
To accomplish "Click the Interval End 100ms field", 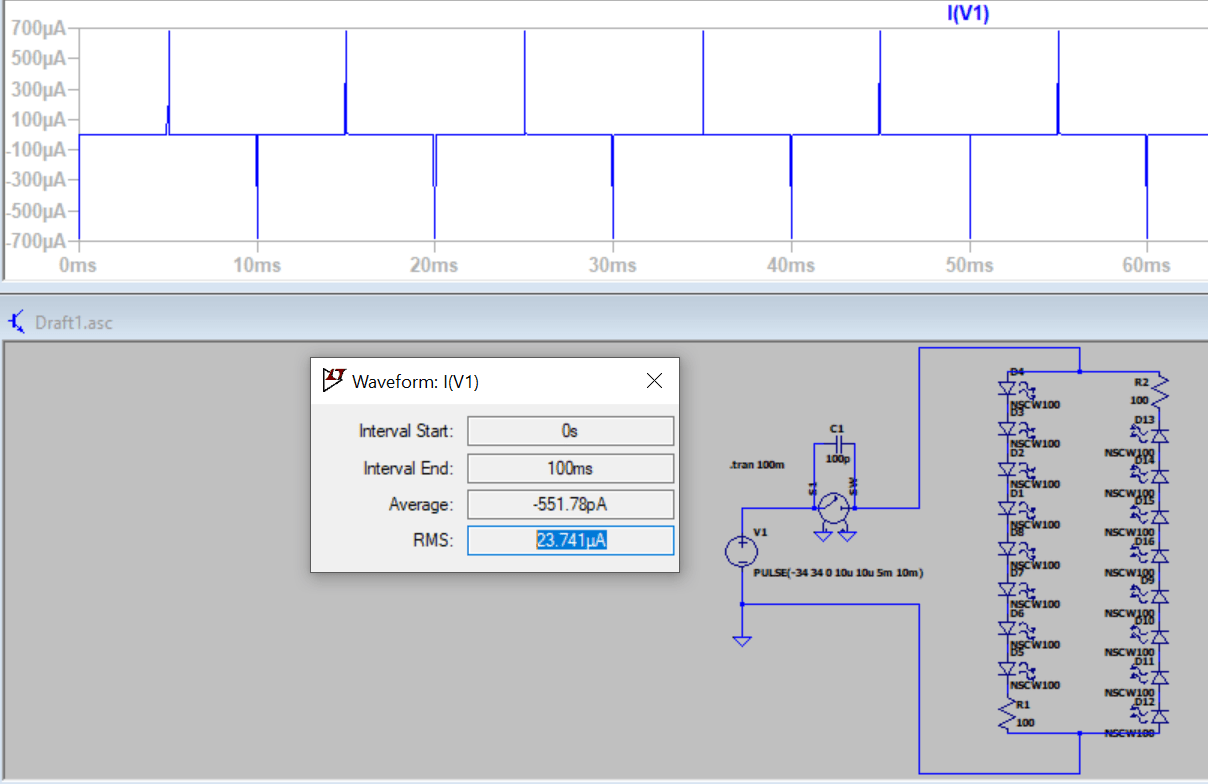I will click(x=570, y=467).
